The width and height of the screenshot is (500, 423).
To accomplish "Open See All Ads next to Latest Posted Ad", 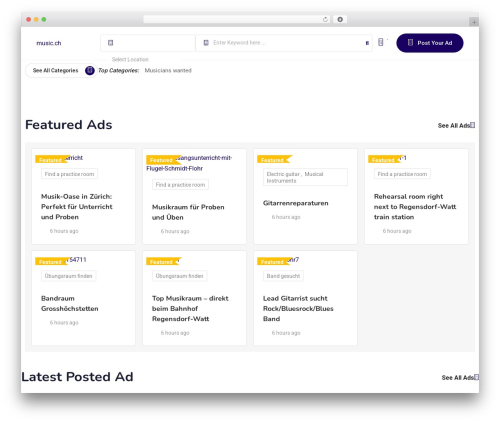I will (460, 377).
